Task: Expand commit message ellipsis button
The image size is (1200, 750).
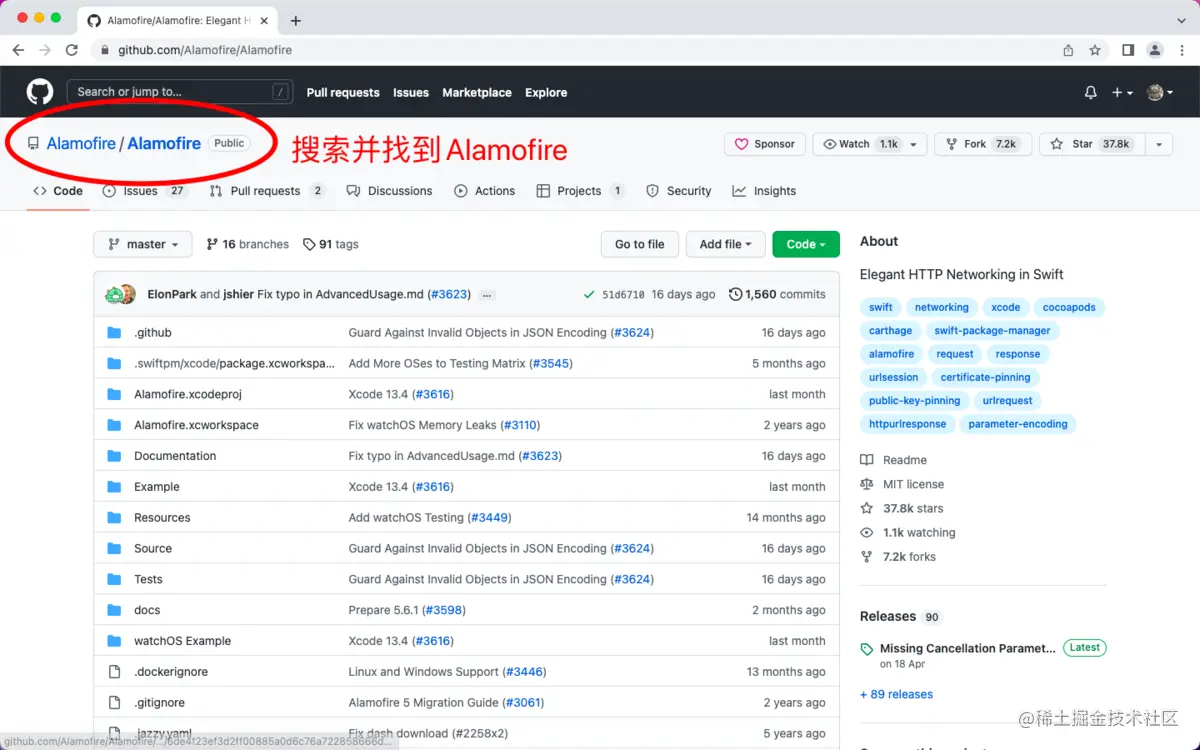Action: 487,295
